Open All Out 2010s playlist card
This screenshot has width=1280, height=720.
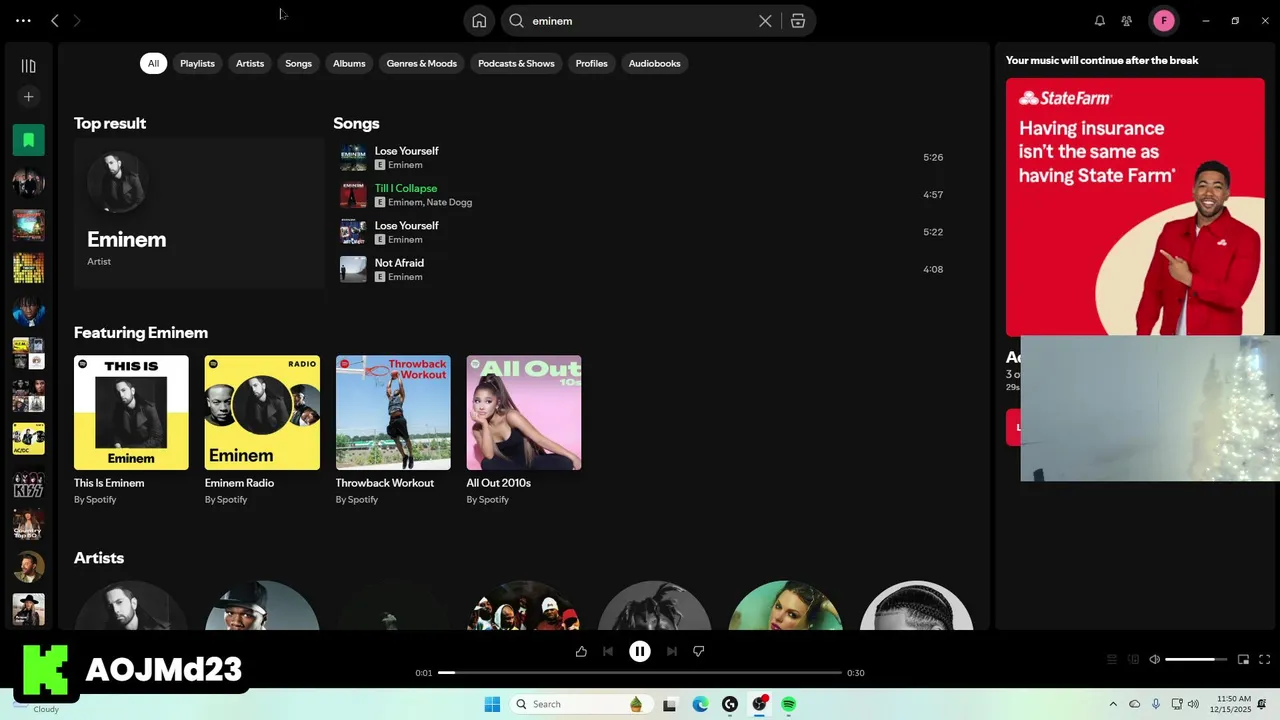(524, 430)
